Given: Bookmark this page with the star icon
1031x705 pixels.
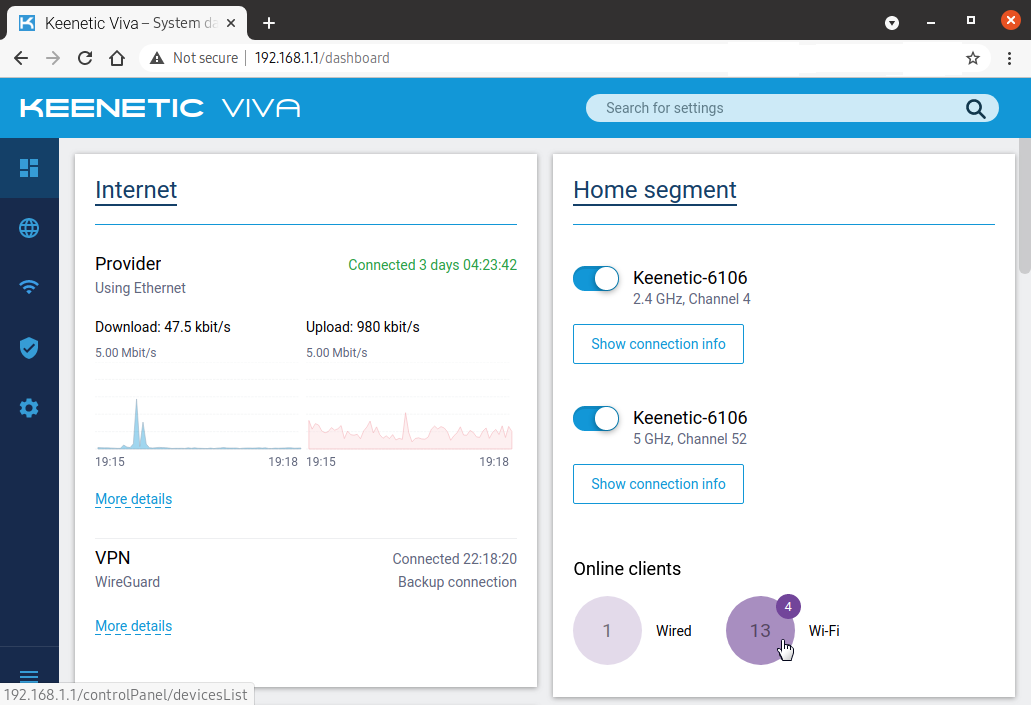Looking at the screenshot, I should tap(973, 58).
